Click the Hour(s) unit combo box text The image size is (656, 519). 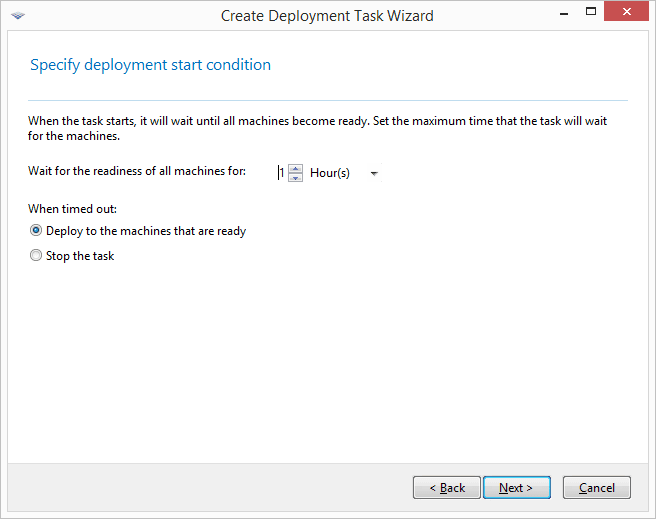click(330, 173)
